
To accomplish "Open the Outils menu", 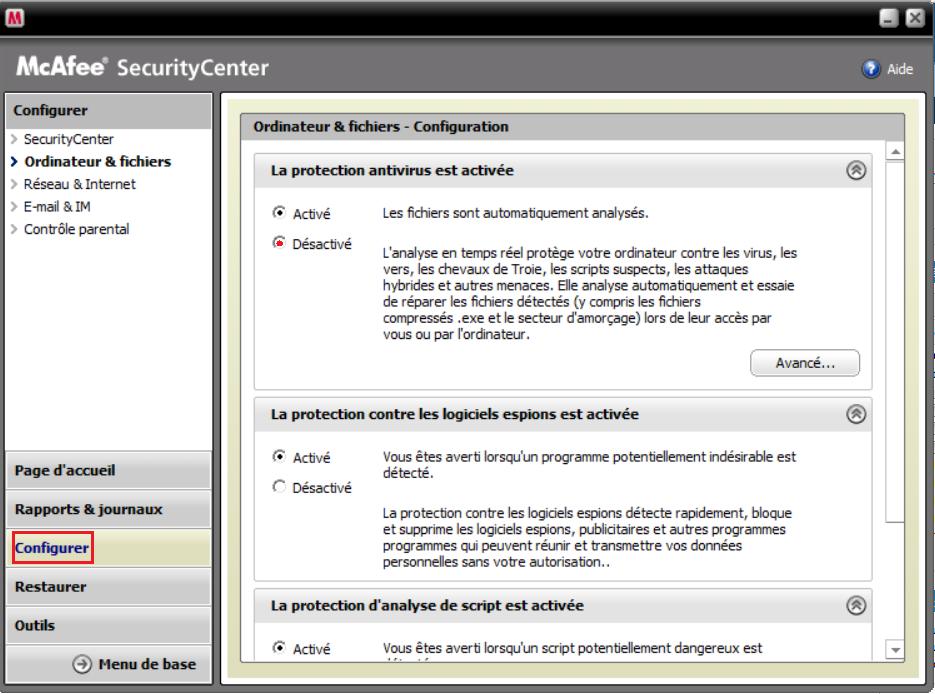I will click(x=109, y=625).
